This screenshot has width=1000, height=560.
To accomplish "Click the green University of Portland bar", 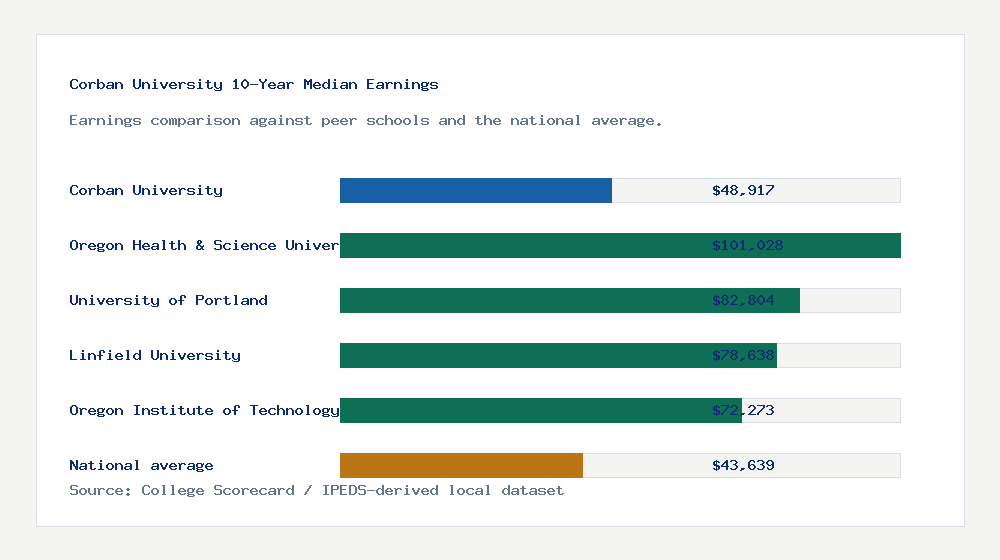I will tap(570, 300).
